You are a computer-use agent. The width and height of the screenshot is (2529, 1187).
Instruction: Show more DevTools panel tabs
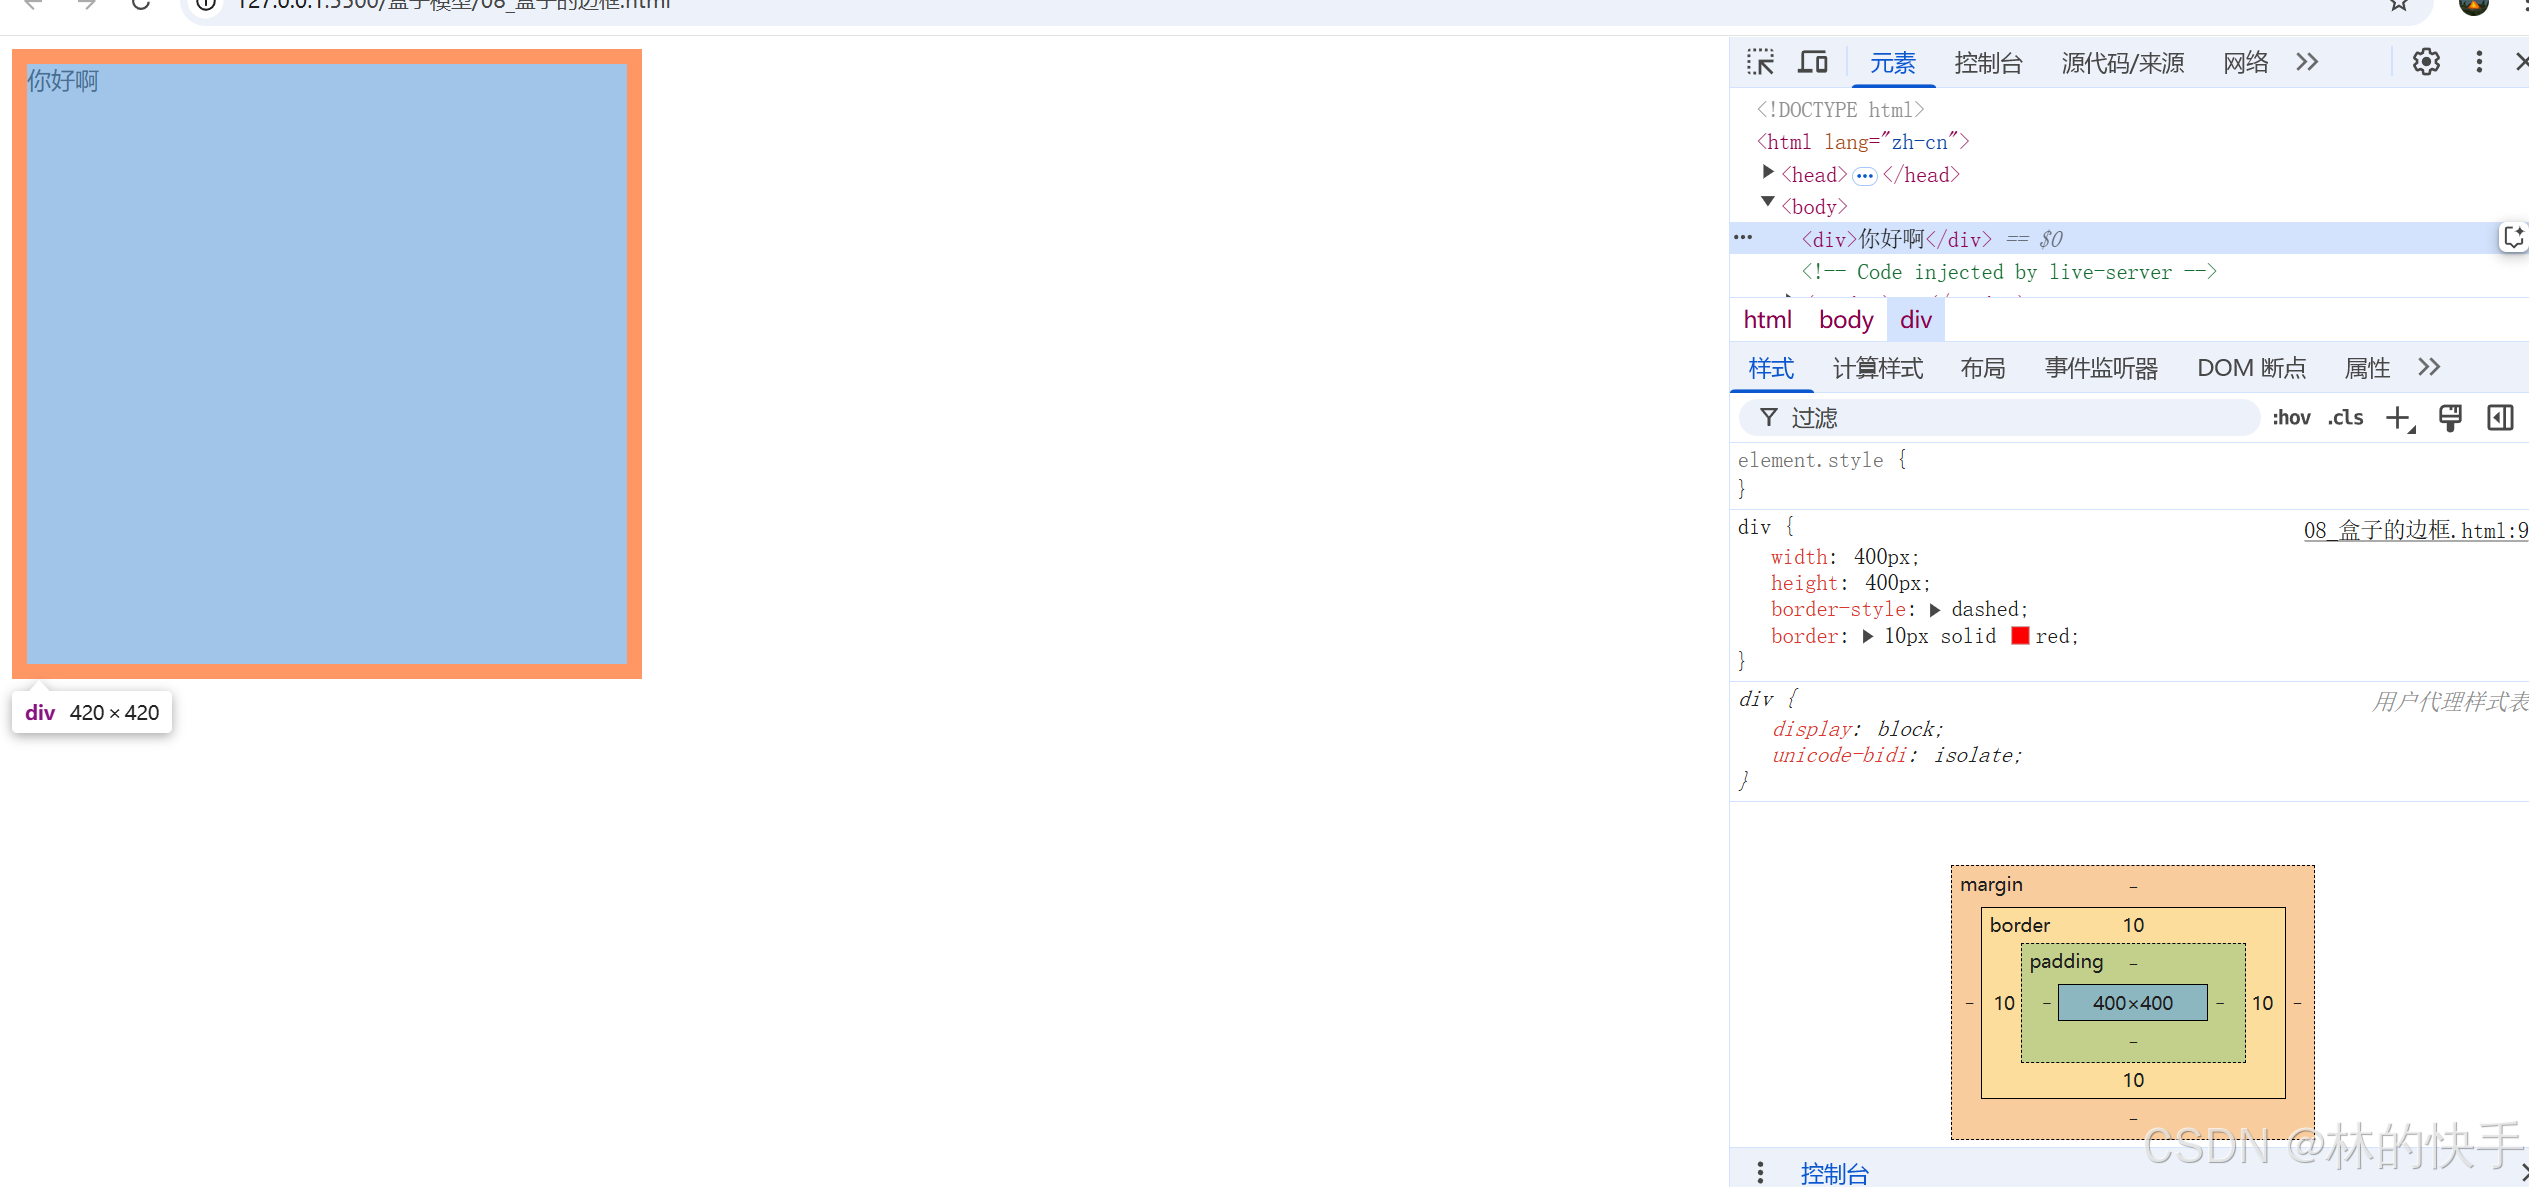(2307, 62)
